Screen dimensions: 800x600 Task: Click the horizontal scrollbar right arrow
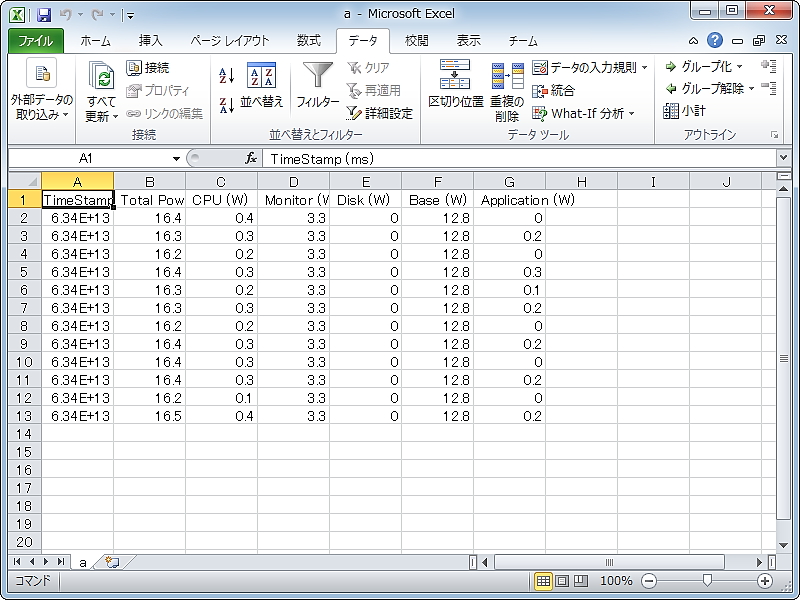[759, 562]
